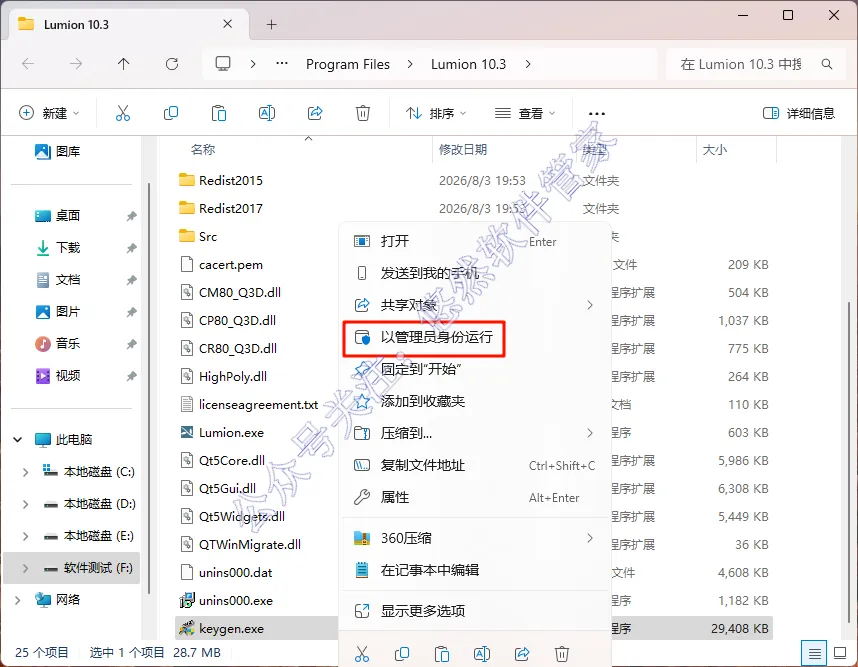Open 360压缩 submenu
This screenshot has height=667, width=858.
click(474, 538)
